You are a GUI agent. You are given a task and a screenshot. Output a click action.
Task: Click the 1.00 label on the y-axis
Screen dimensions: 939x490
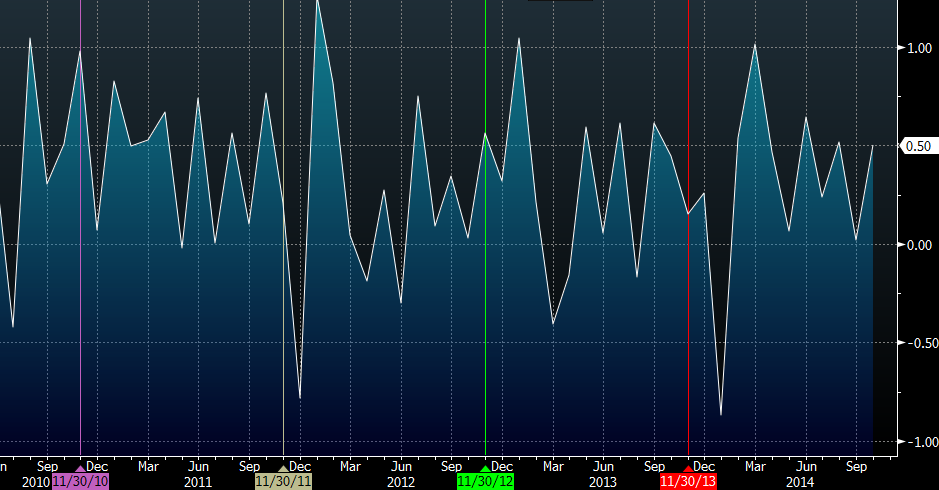918,48
